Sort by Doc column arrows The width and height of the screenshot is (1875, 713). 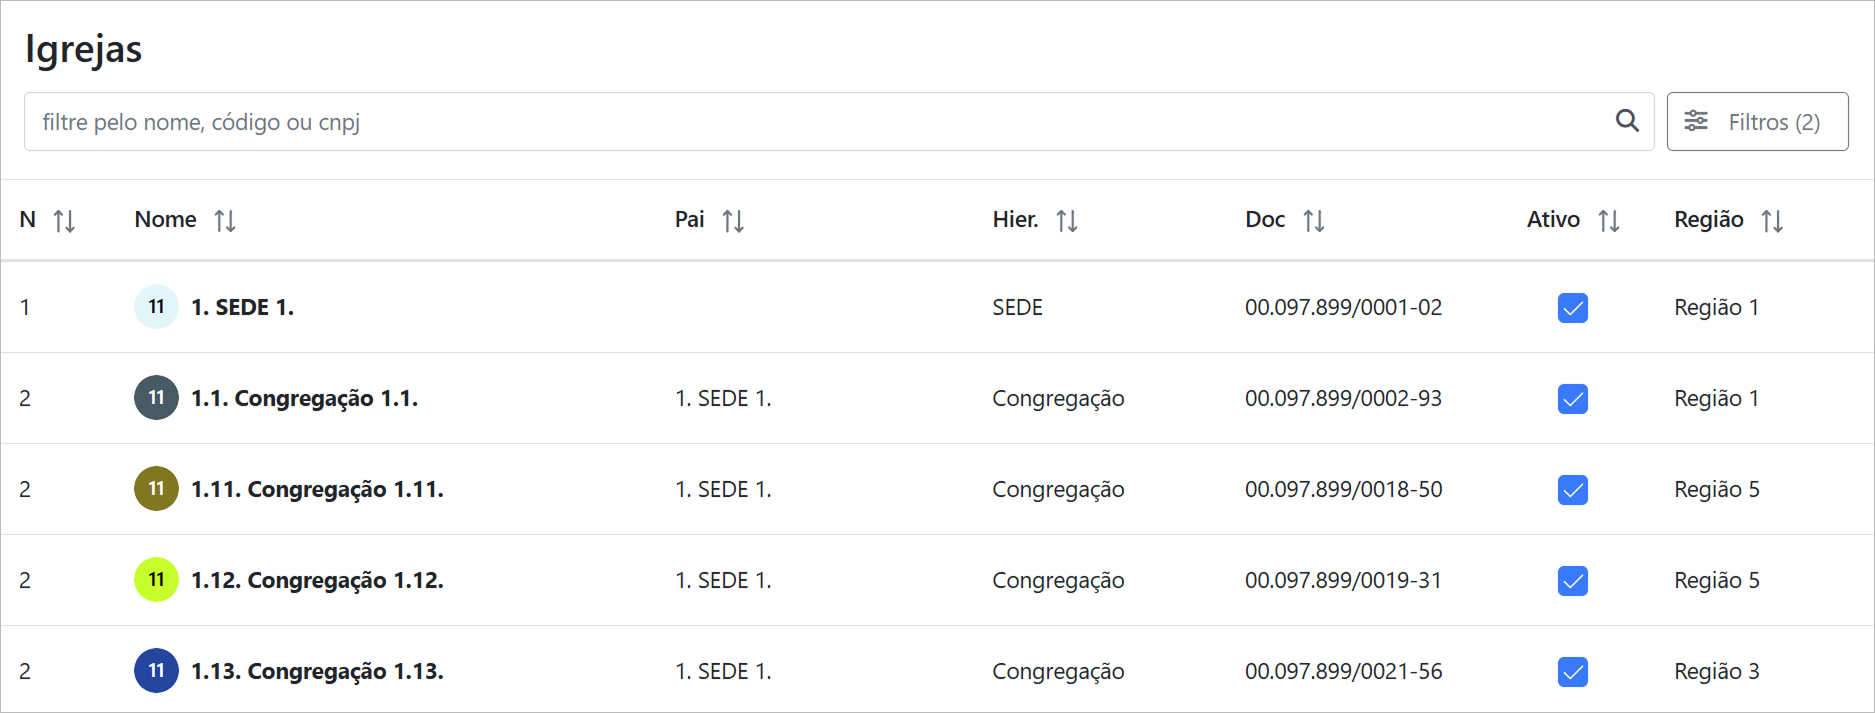1314,221
